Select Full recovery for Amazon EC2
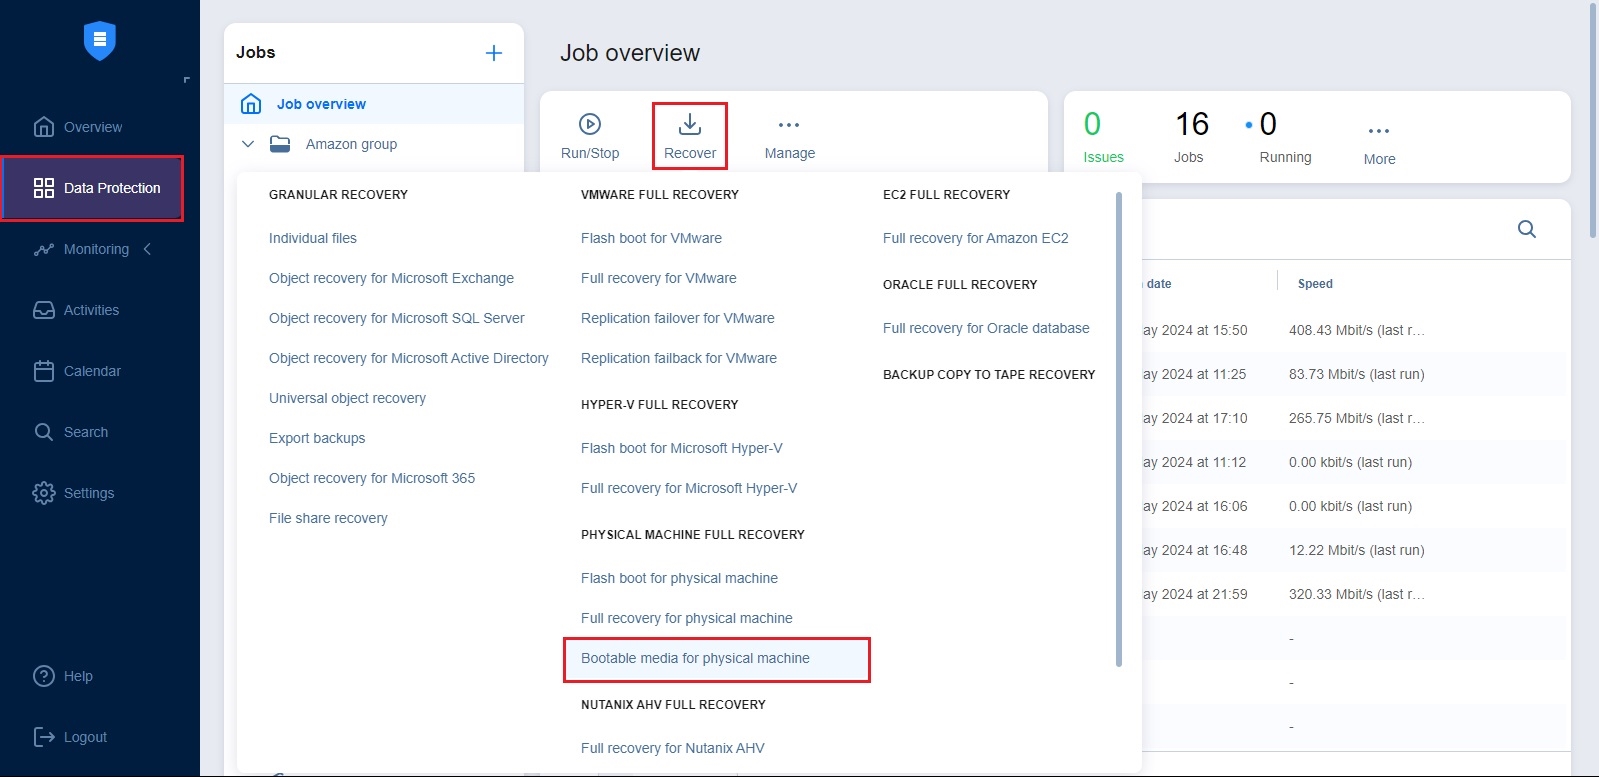The height and width of the screenshot is (777, 1599). click(975, 238)
